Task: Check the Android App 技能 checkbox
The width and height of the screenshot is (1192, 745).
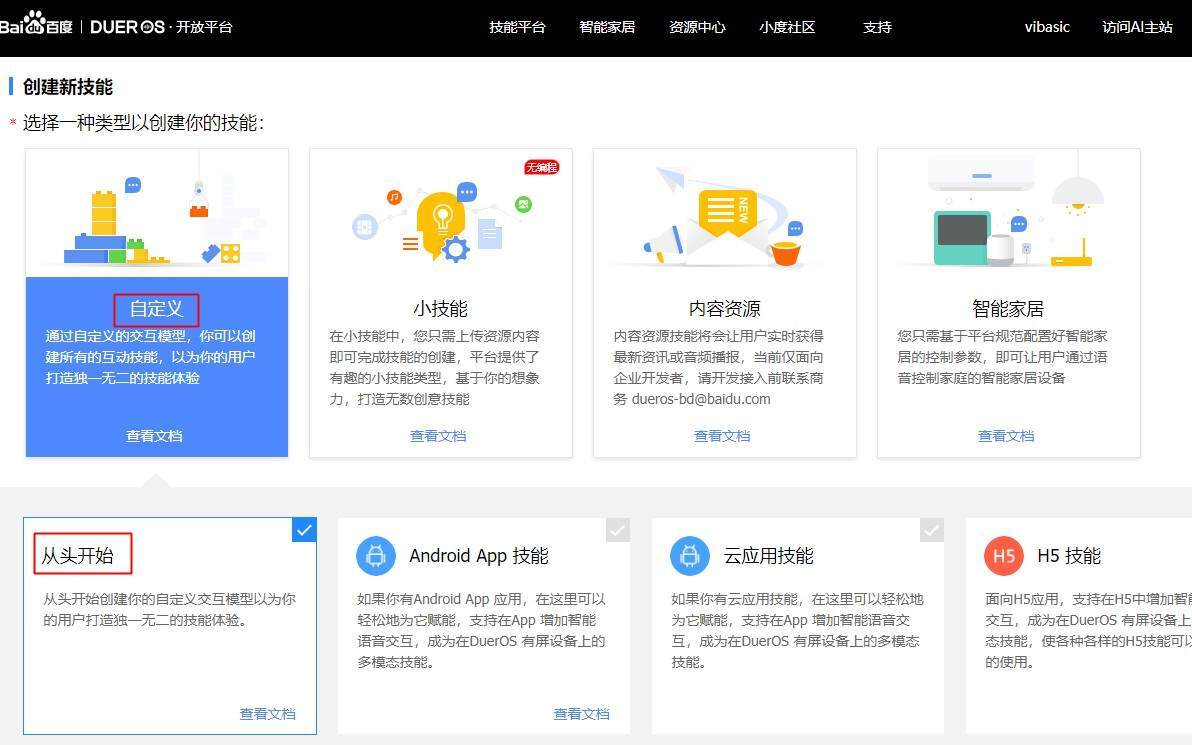Action: (617, 530)
